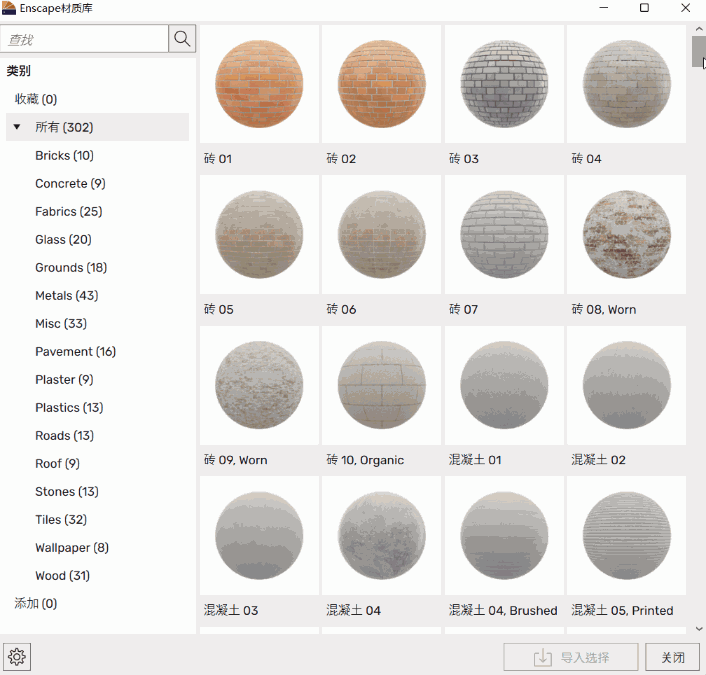Select the 砖 03 grey brick thumbnail
Screen dimensions: 706x675
[x=504, y=84]
